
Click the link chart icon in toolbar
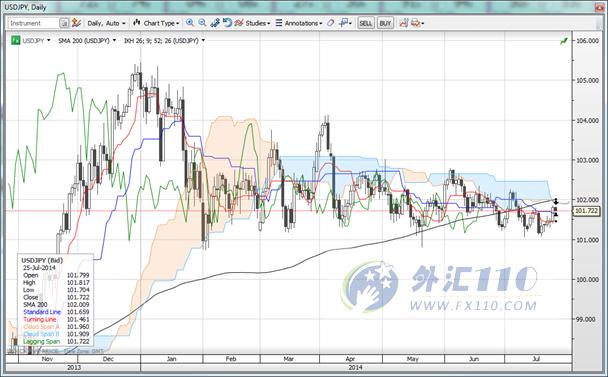(215, 23)
